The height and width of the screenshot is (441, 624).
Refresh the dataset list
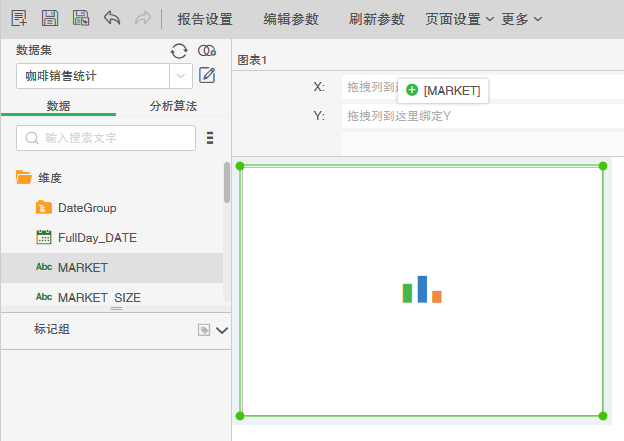179,51
